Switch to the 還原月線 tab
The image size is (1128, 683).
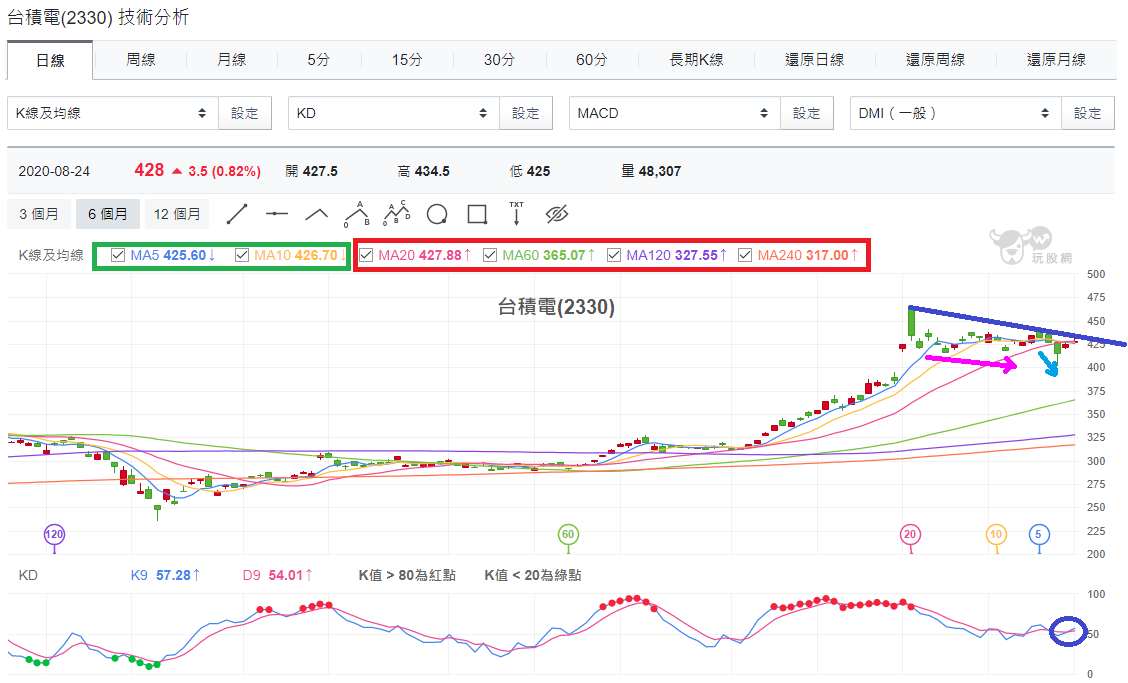pyautogui.click(x=1056, y=60)
